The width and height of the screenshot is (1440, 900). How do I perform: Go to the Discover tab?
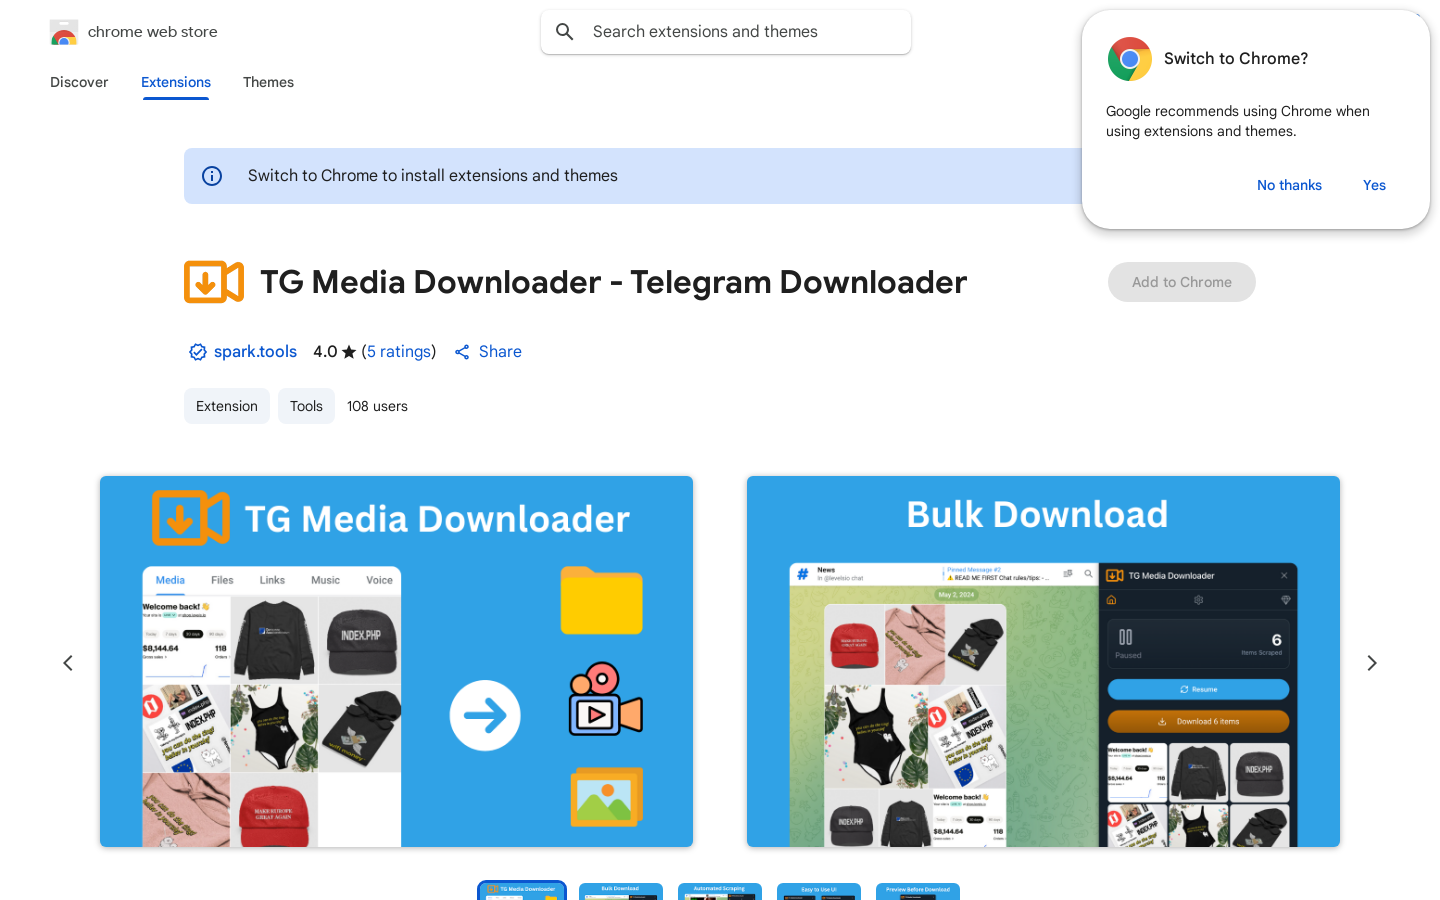tap(79, 82)
